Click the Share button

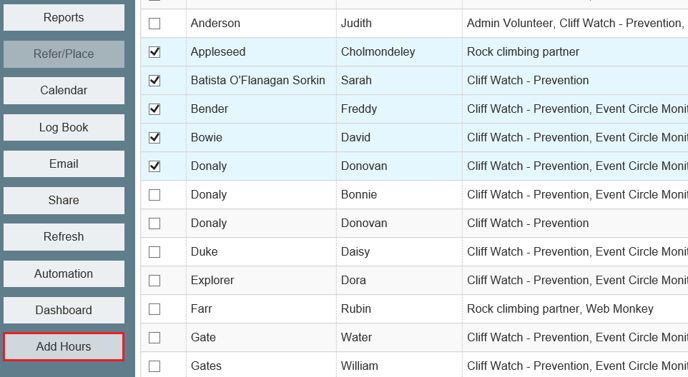click(x=64, y=200)
